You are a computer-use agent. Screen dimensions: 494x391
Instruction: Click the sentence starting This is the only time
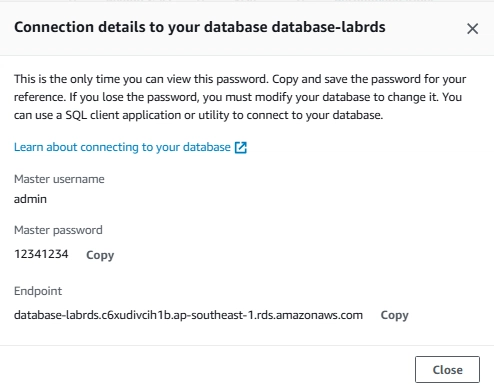click(x=141, y=79)
